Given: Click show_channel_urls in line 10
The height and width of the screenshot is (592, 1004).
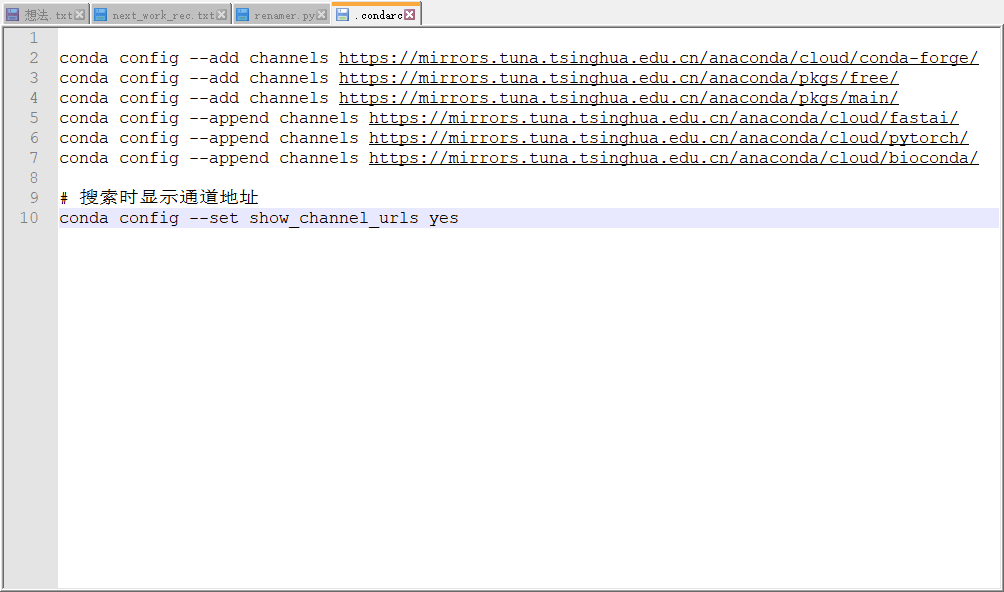Looking at the screenshot, I should tap(334, 218).
